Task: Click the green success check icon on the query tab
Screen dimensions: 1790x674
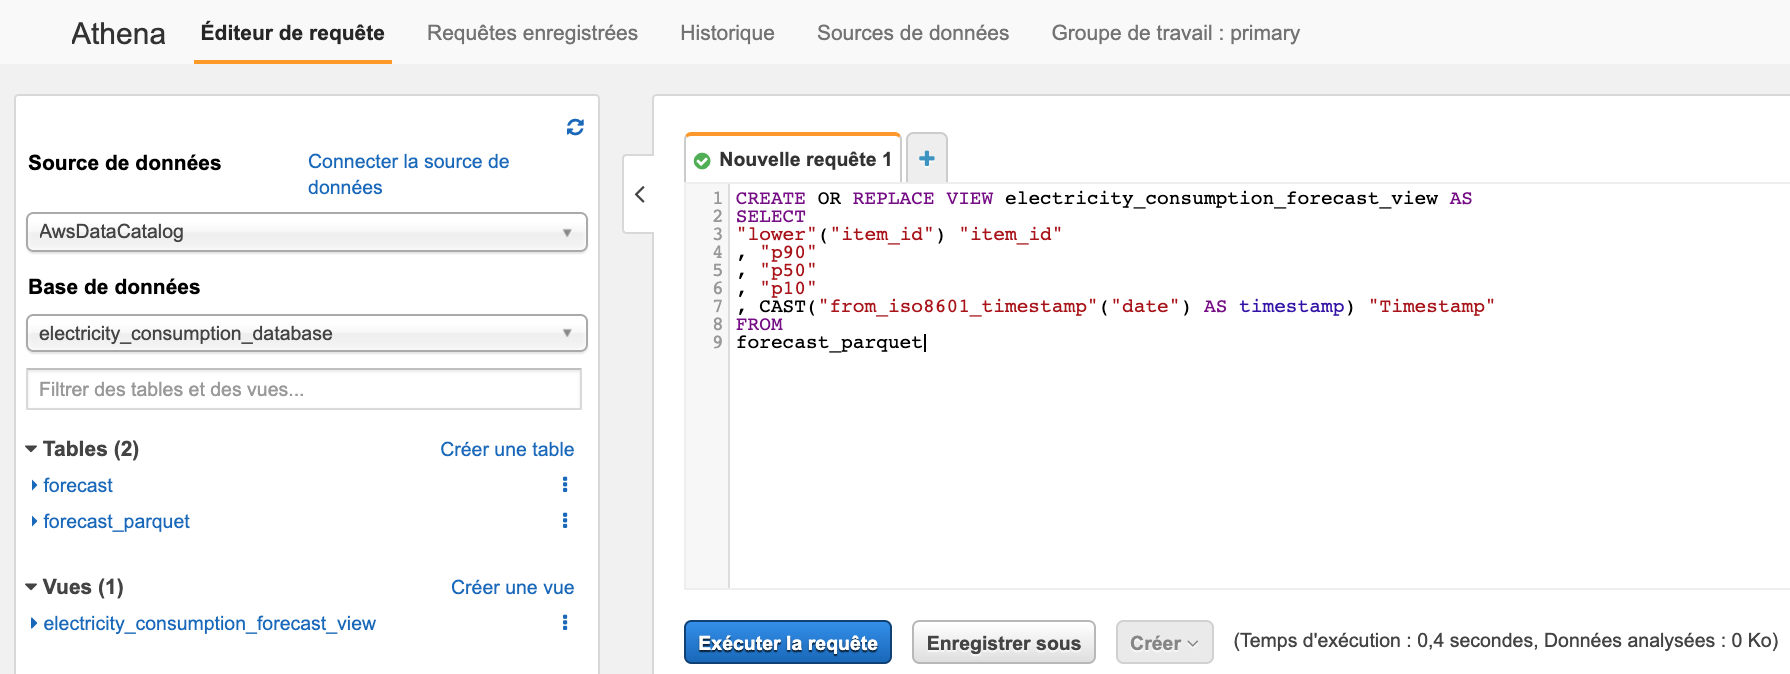Action: pos(702,160)
